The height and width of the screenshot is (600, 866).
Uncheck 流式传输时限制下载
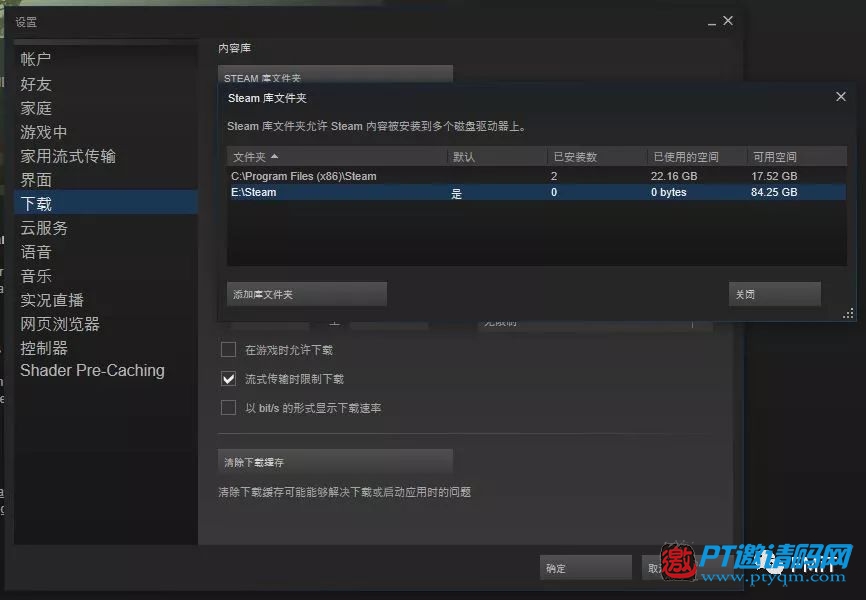pyautogui.click(x=228, y=378)
